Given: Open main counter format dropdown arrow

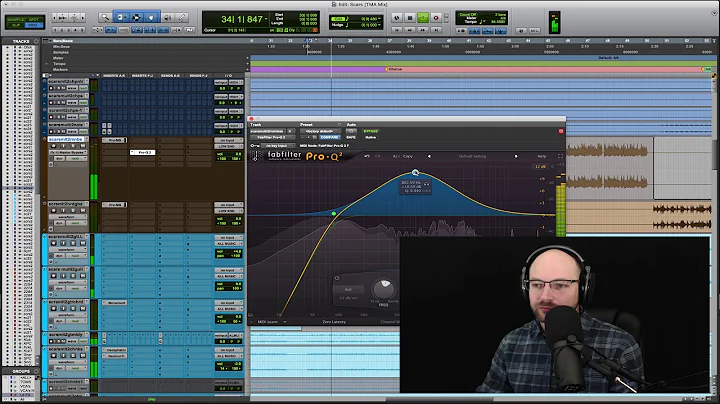Looking at the screenshot, I should coord(266,19).
